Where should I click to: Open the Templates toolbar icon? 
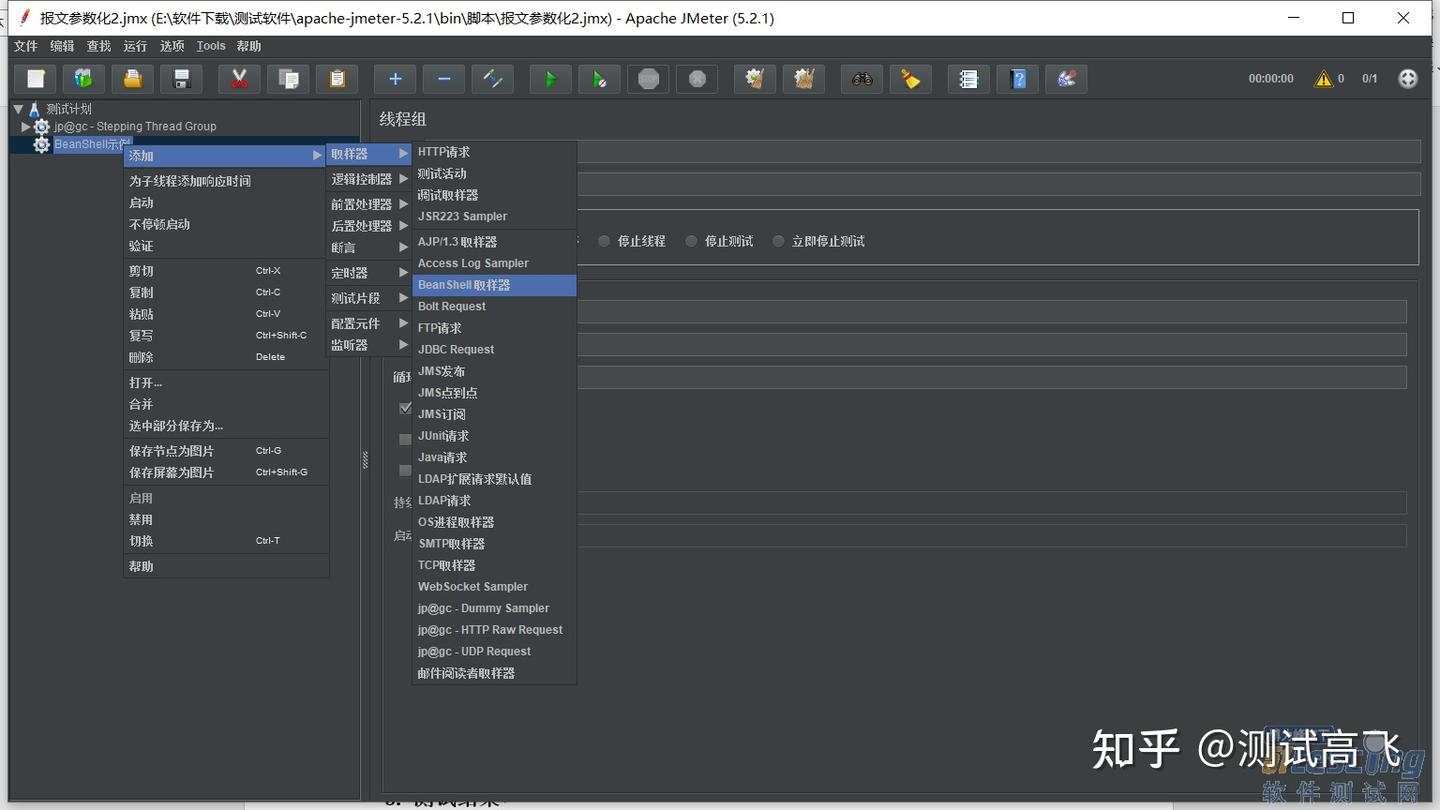point(84,79)
